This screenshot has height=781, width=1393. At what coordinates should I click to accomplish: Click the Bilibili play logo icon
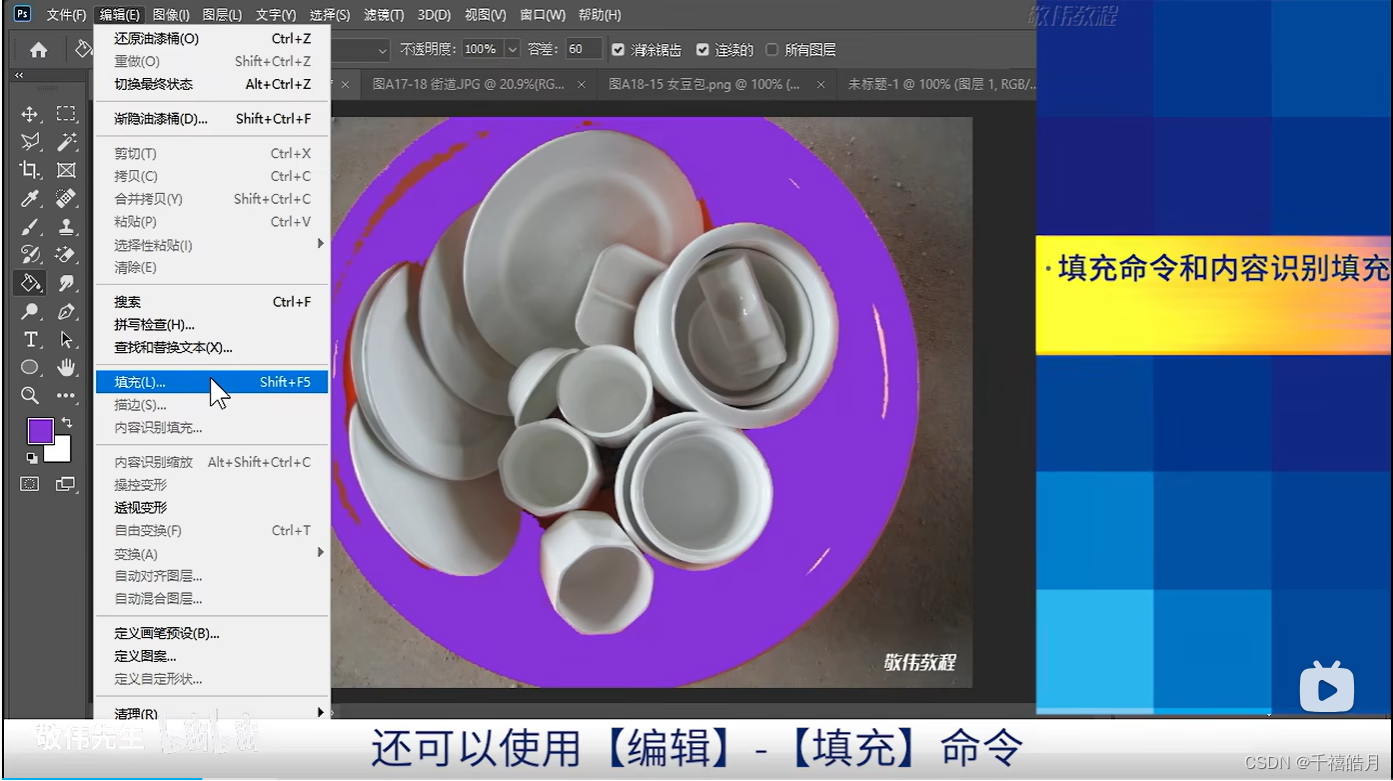click(1327, 686)
